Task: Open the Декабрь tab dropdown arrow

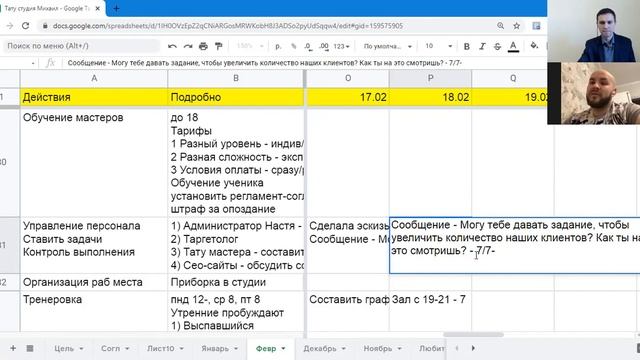Action: point(344,349)
